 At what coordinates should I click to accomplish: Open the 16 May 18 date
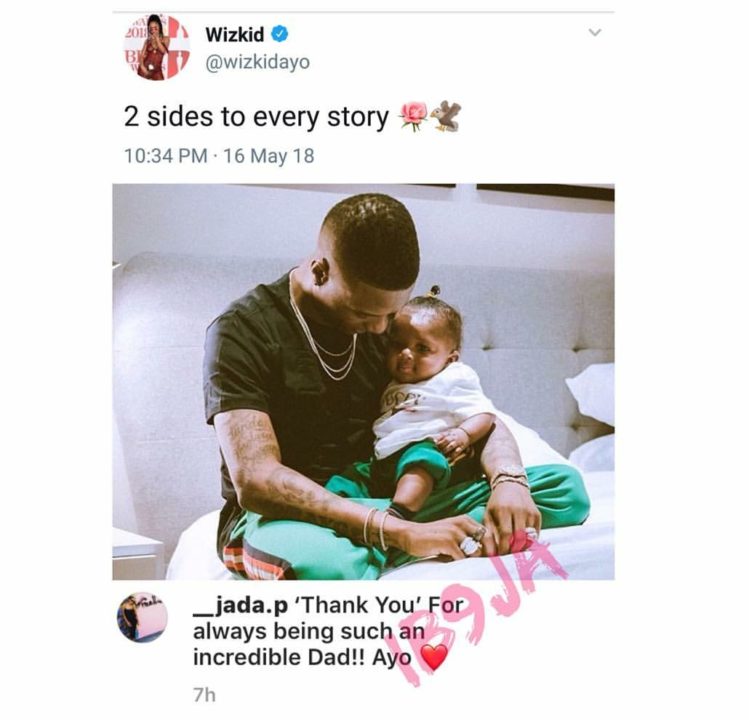click(x=269, y=156)
